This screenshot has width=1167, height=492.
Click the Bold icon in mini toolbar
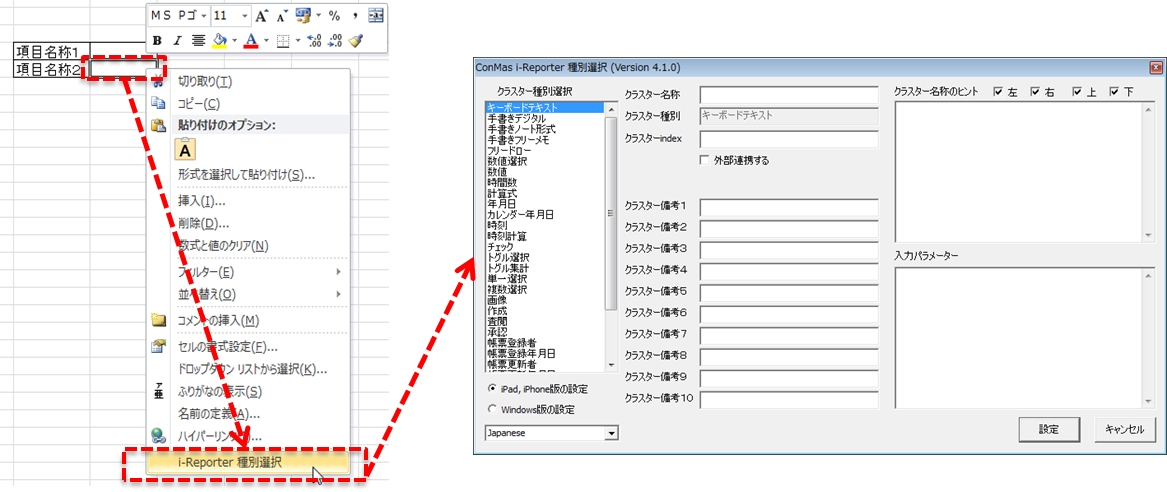158,41
